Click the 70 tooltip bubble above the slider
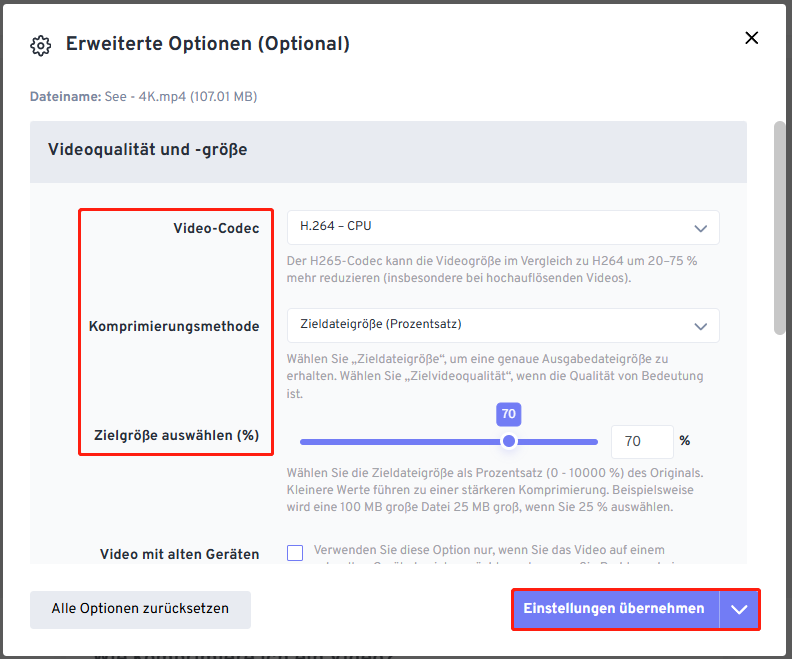 [509, 414]
